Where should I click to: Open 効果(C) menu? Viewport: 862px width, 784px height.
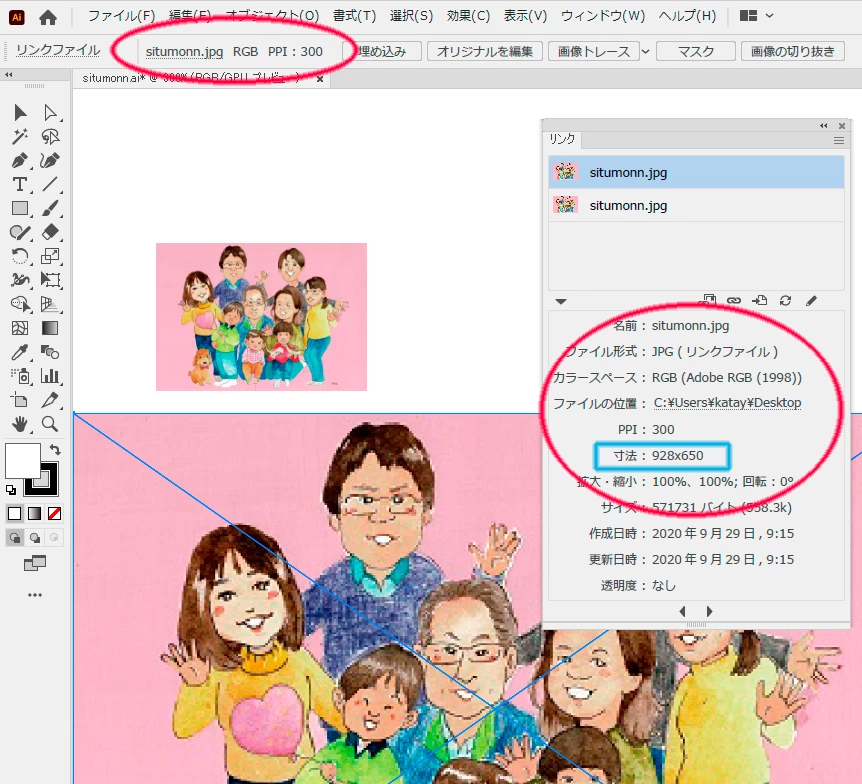[468, 15]
